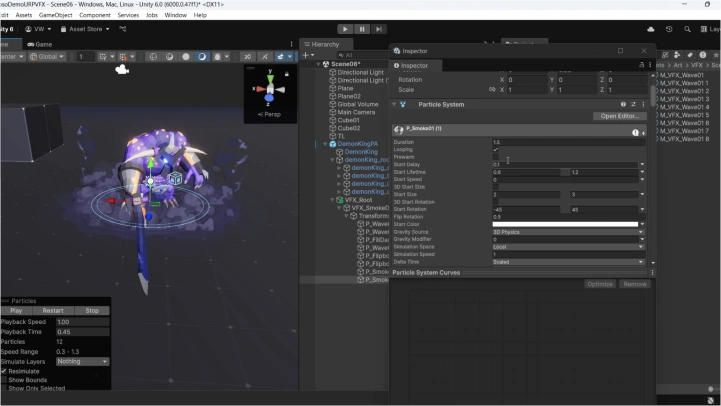Open the Asset Store dropdown
This screenshot has height=406, width=721.
click(x=85, y=29)
